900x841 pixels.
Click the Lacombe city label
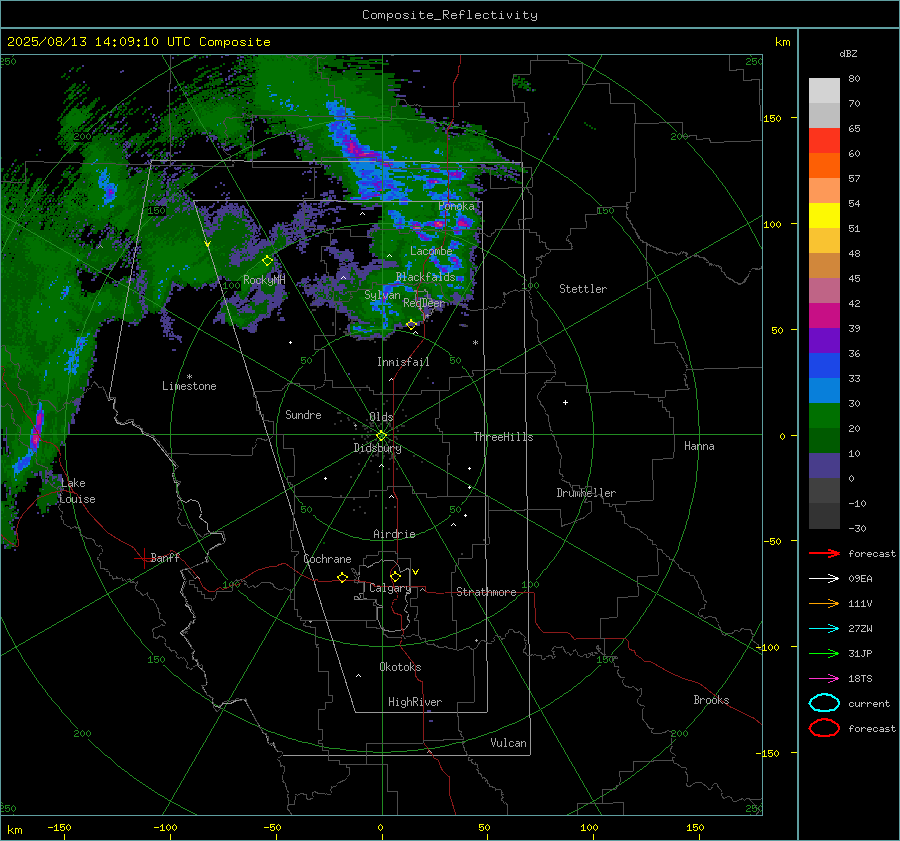pyautogui.click(x=431, y=251)
